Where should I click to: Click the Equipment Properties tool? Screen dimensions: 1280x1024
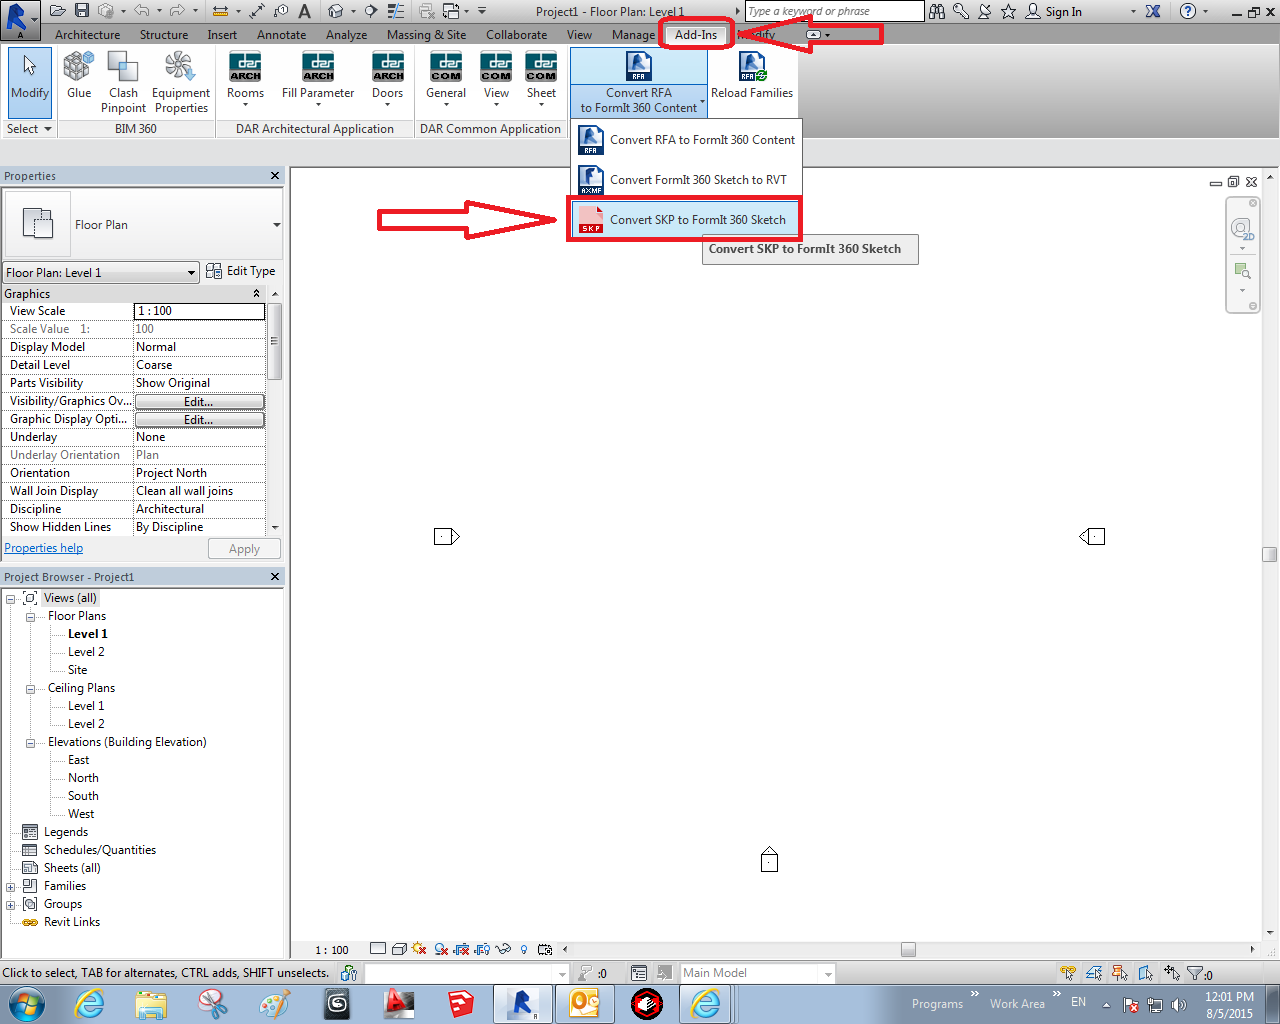pos(181,83)
